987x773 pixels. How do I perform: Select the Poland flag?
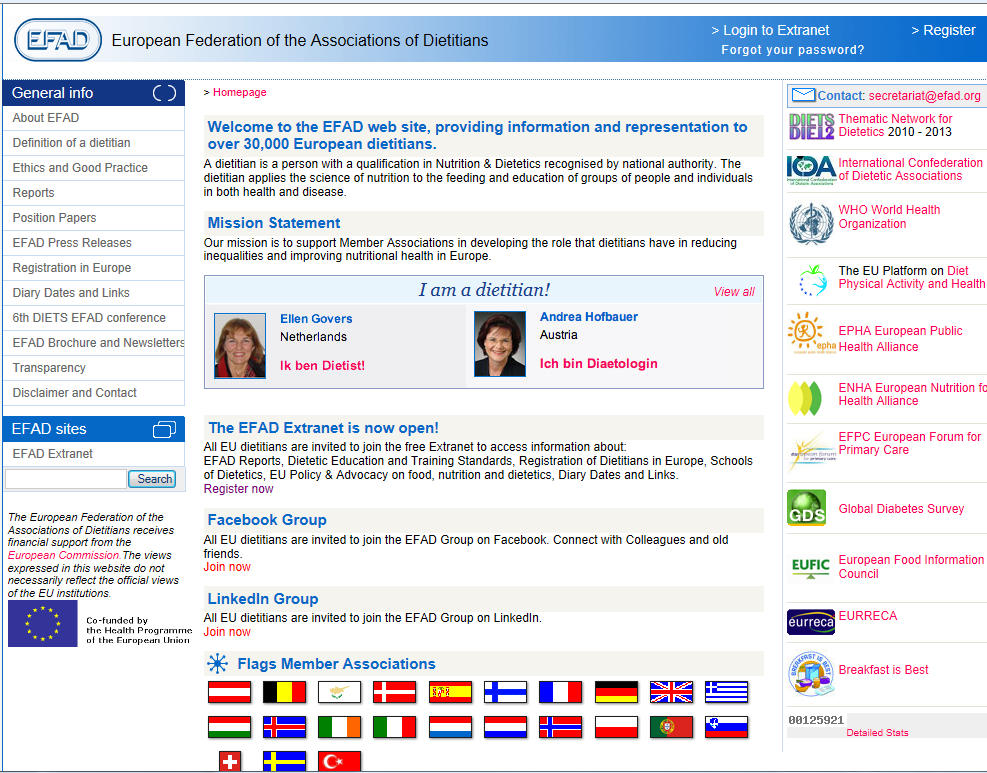coord(616,727)
